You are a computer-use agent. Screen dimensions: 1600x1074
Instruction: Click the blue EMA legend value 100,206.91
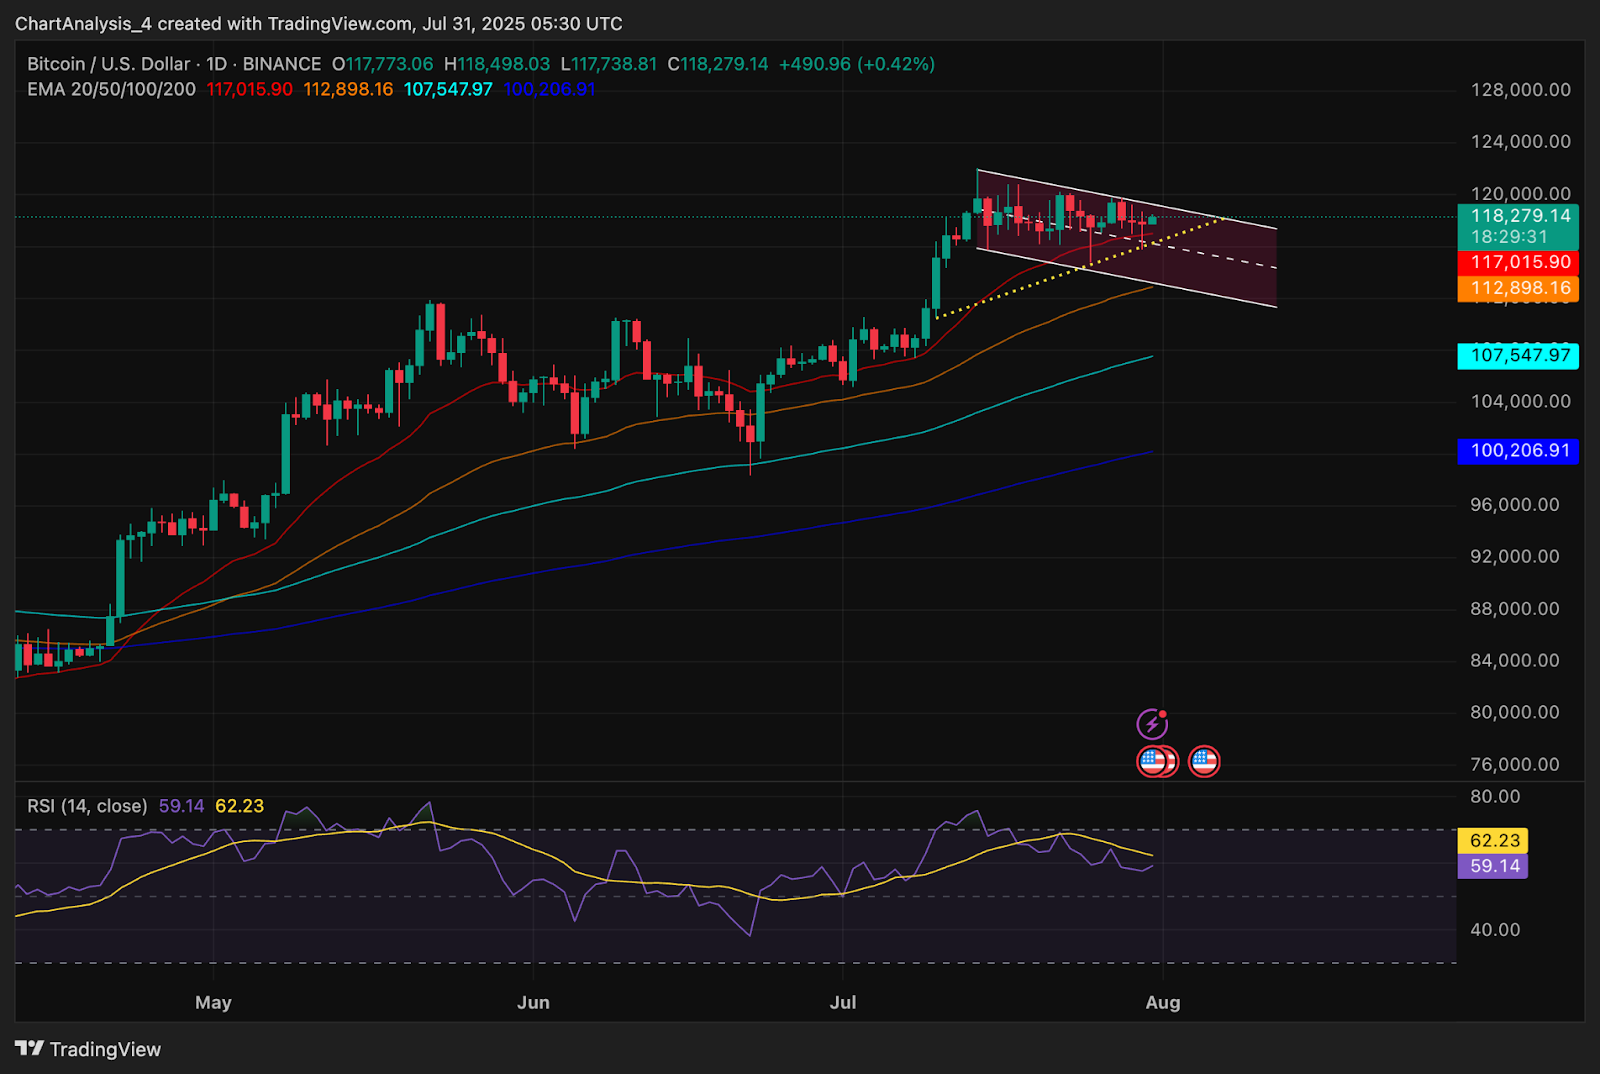pyautogui.click(x=549, y=89)
